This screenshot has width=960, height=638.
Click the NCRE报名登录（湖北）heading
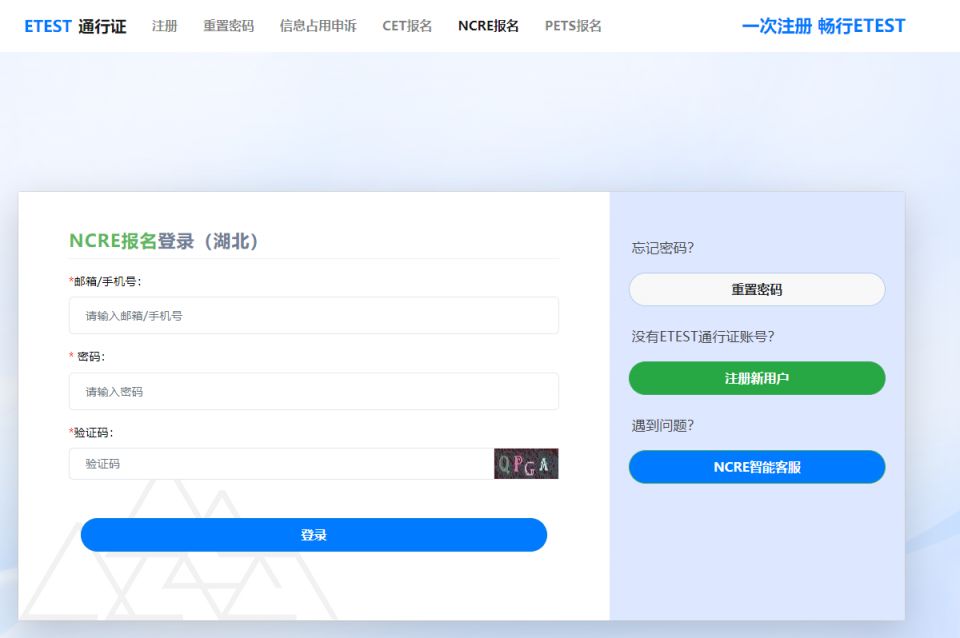[x=164, y=241]
